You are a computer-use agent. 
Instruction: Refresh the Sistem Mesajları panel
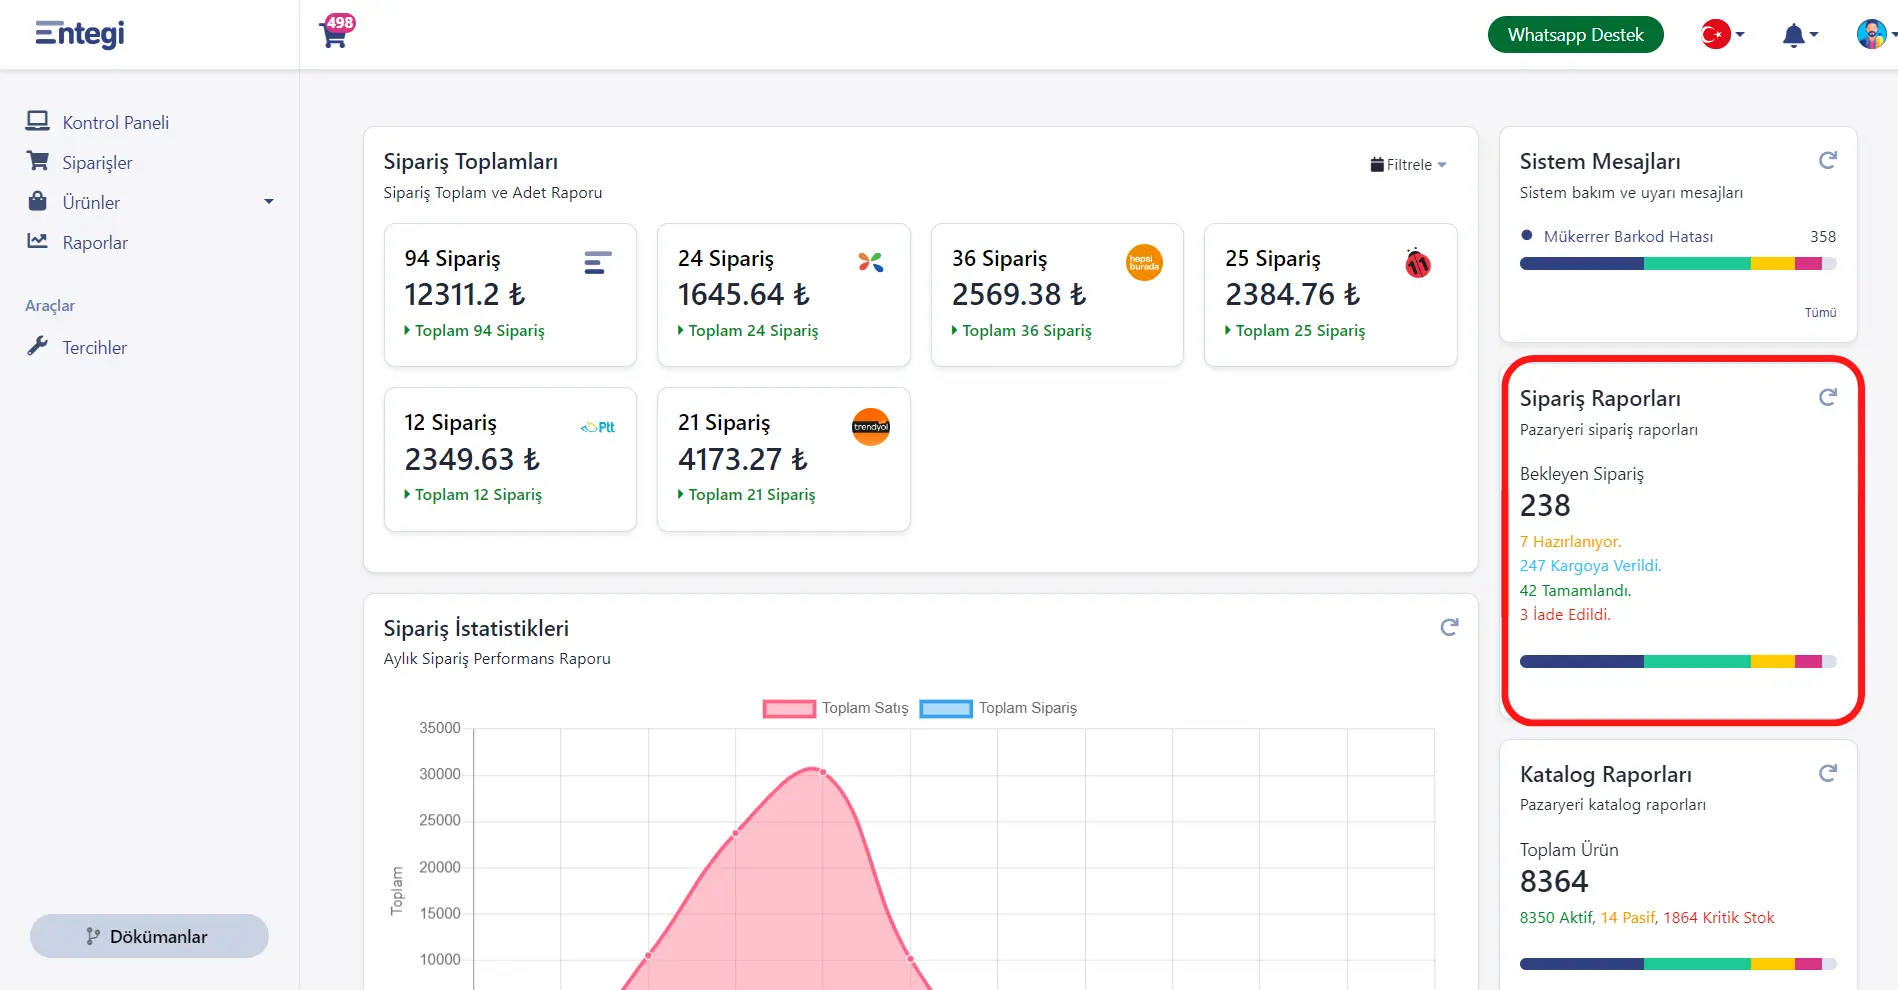(x=1827, y=160)
